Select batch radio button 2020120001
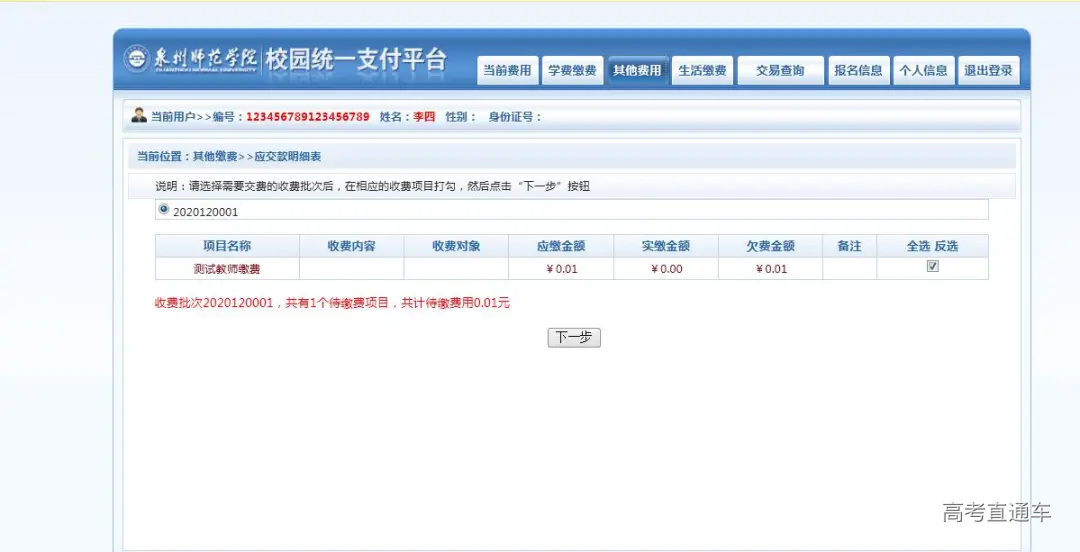This screenshot has width=1080, height=552. tap(163, 209)
